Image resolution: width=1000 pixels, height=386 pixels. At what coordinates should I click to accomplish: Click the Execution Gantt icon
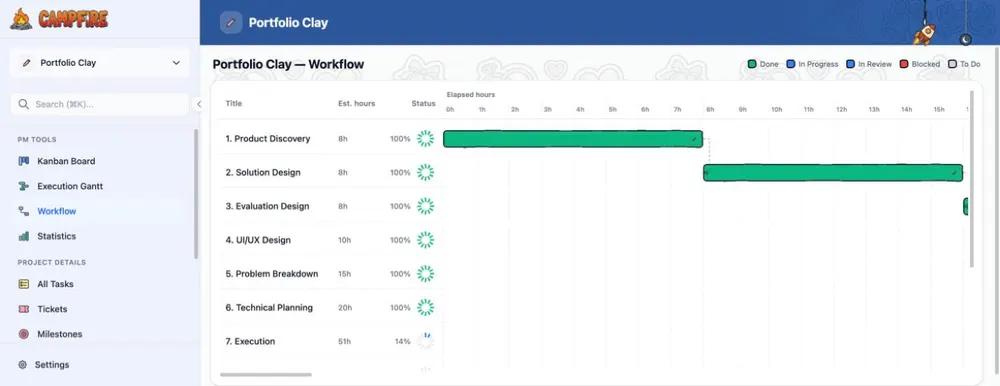[24, 186]
